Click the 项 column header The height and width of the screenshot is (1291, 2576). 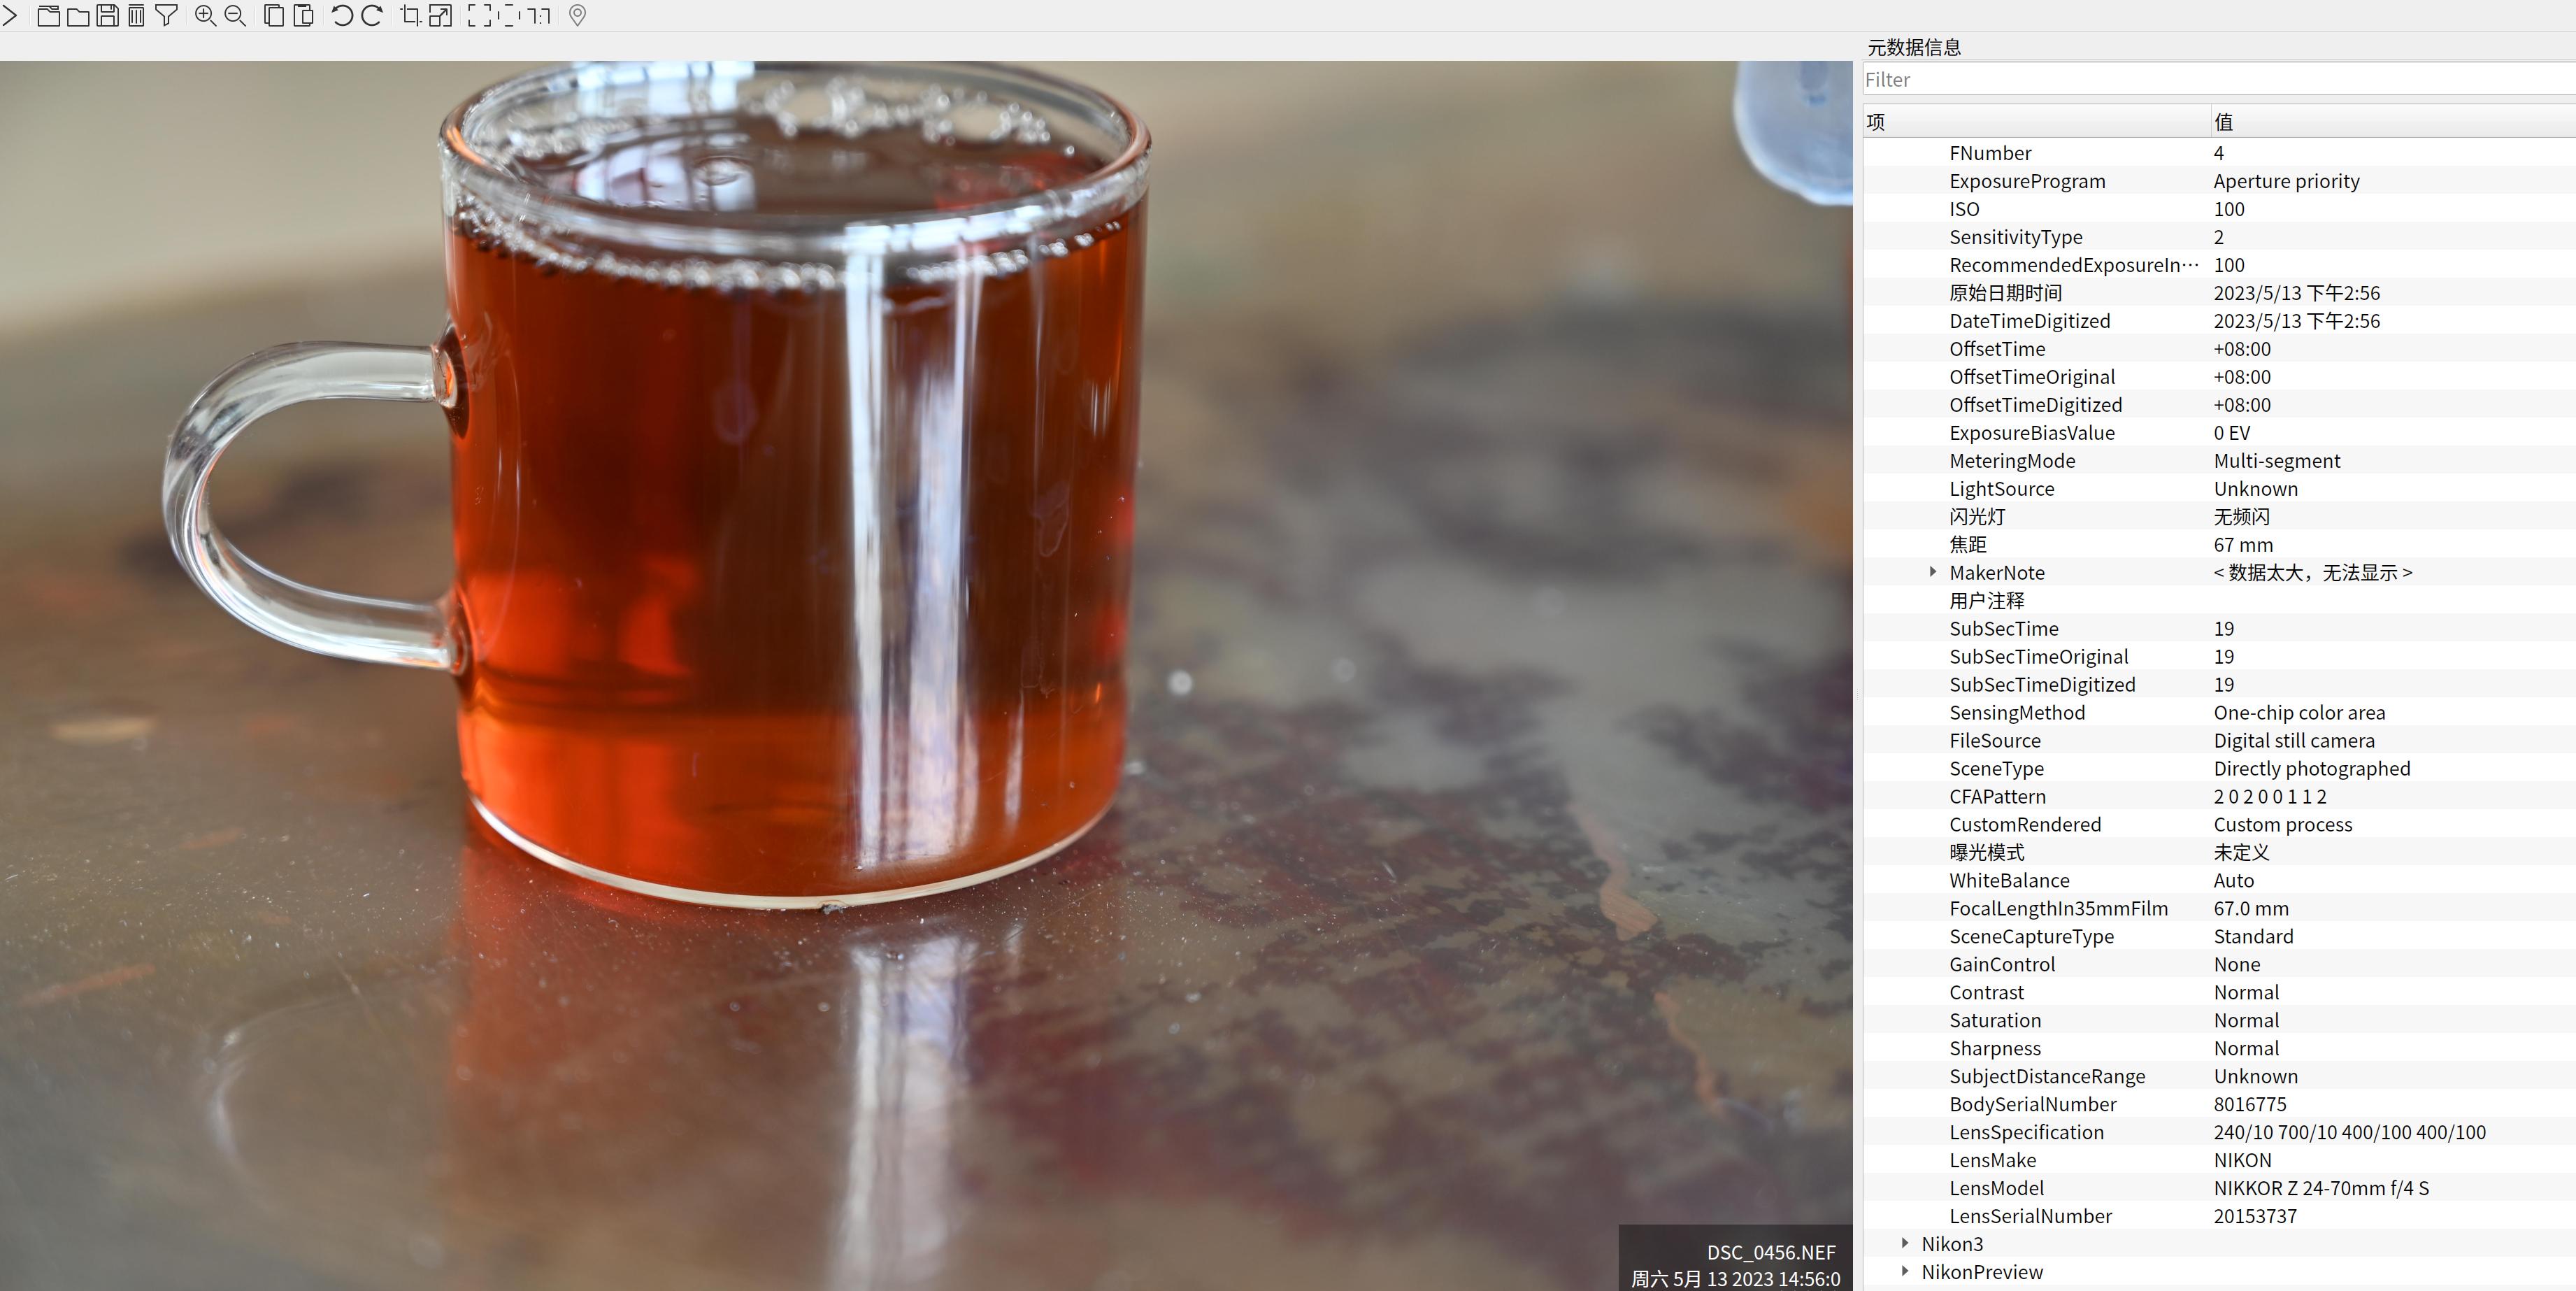pyautogui.click(x=2036, y=121)
